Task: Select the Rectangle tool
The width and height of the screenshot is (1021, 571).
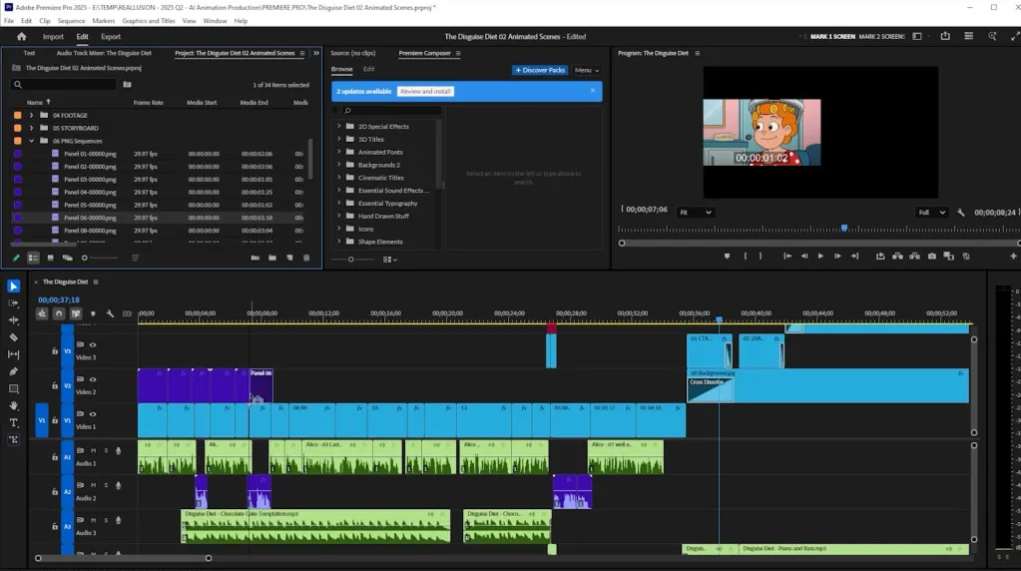Action: pyautogui.click(x=14, y=389)
